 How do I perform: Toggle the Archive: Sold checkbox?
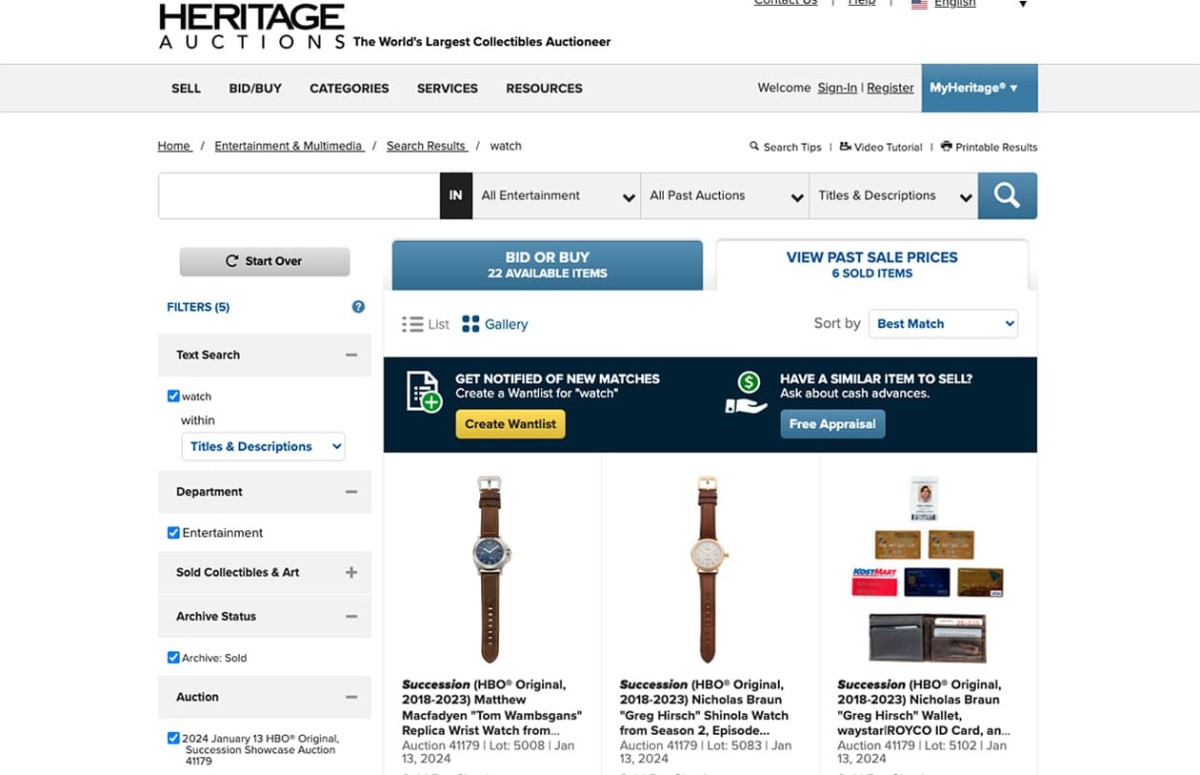(x=174, y=657)
